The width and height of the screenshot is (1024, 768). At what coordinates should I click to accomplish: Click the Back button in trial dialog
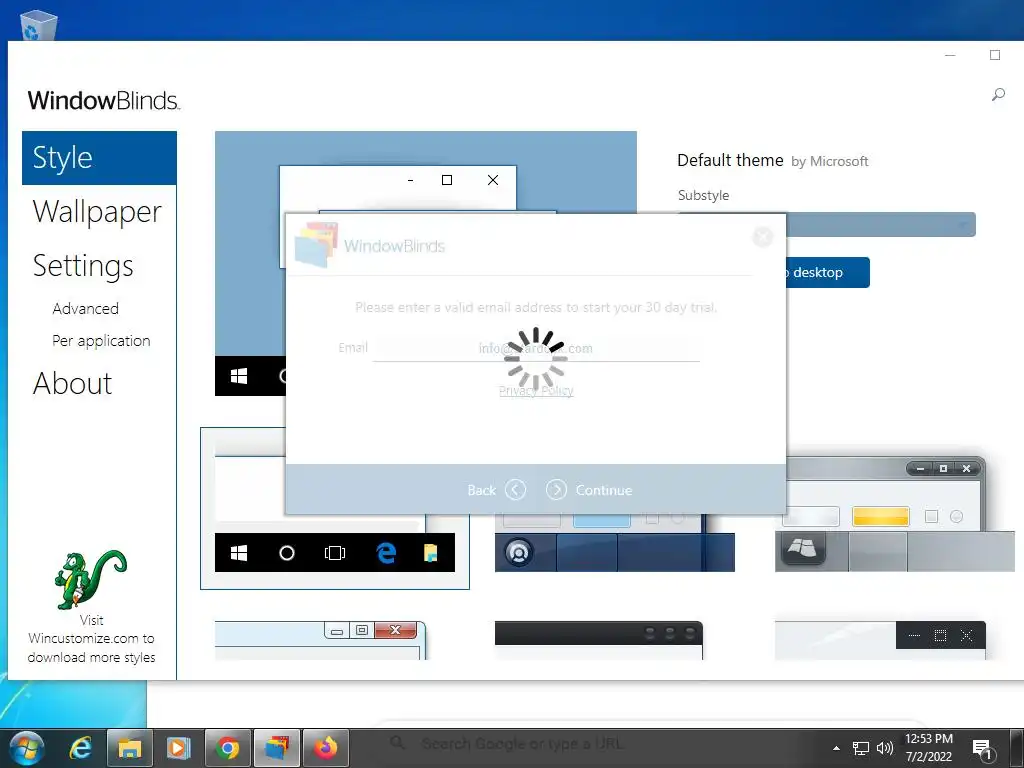point(496,490)
